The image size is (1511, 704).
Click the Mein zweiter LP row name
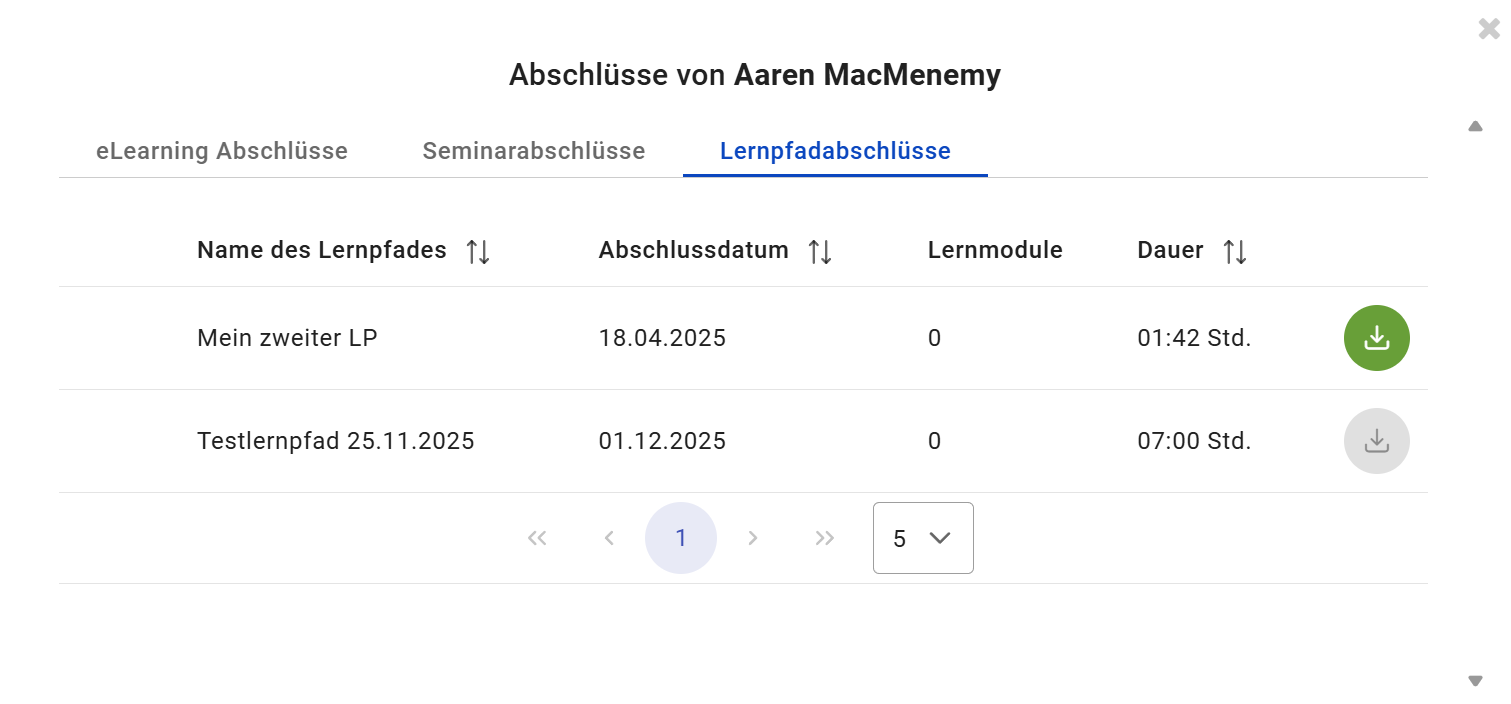[287, 338]
